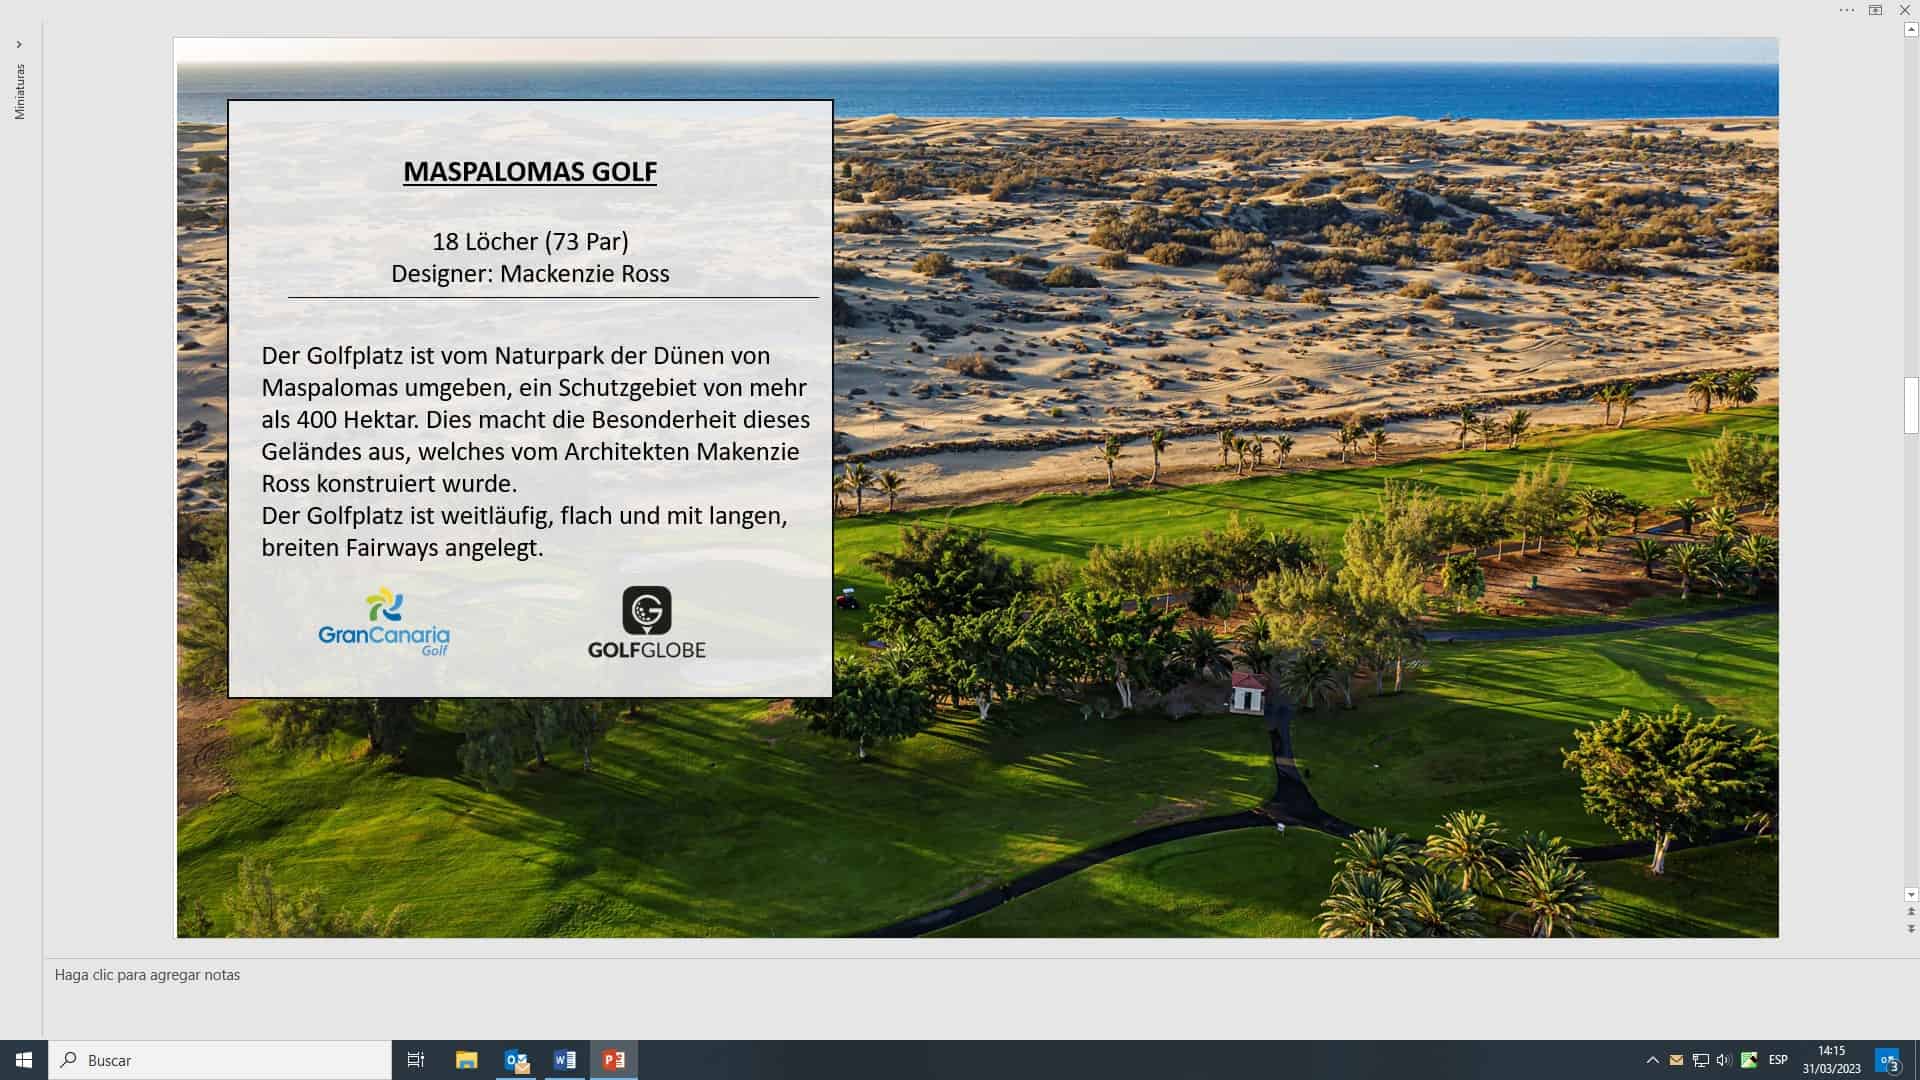Open the three-dots more options menu
The image size is (1920, 1080).
click(1846, 10)
